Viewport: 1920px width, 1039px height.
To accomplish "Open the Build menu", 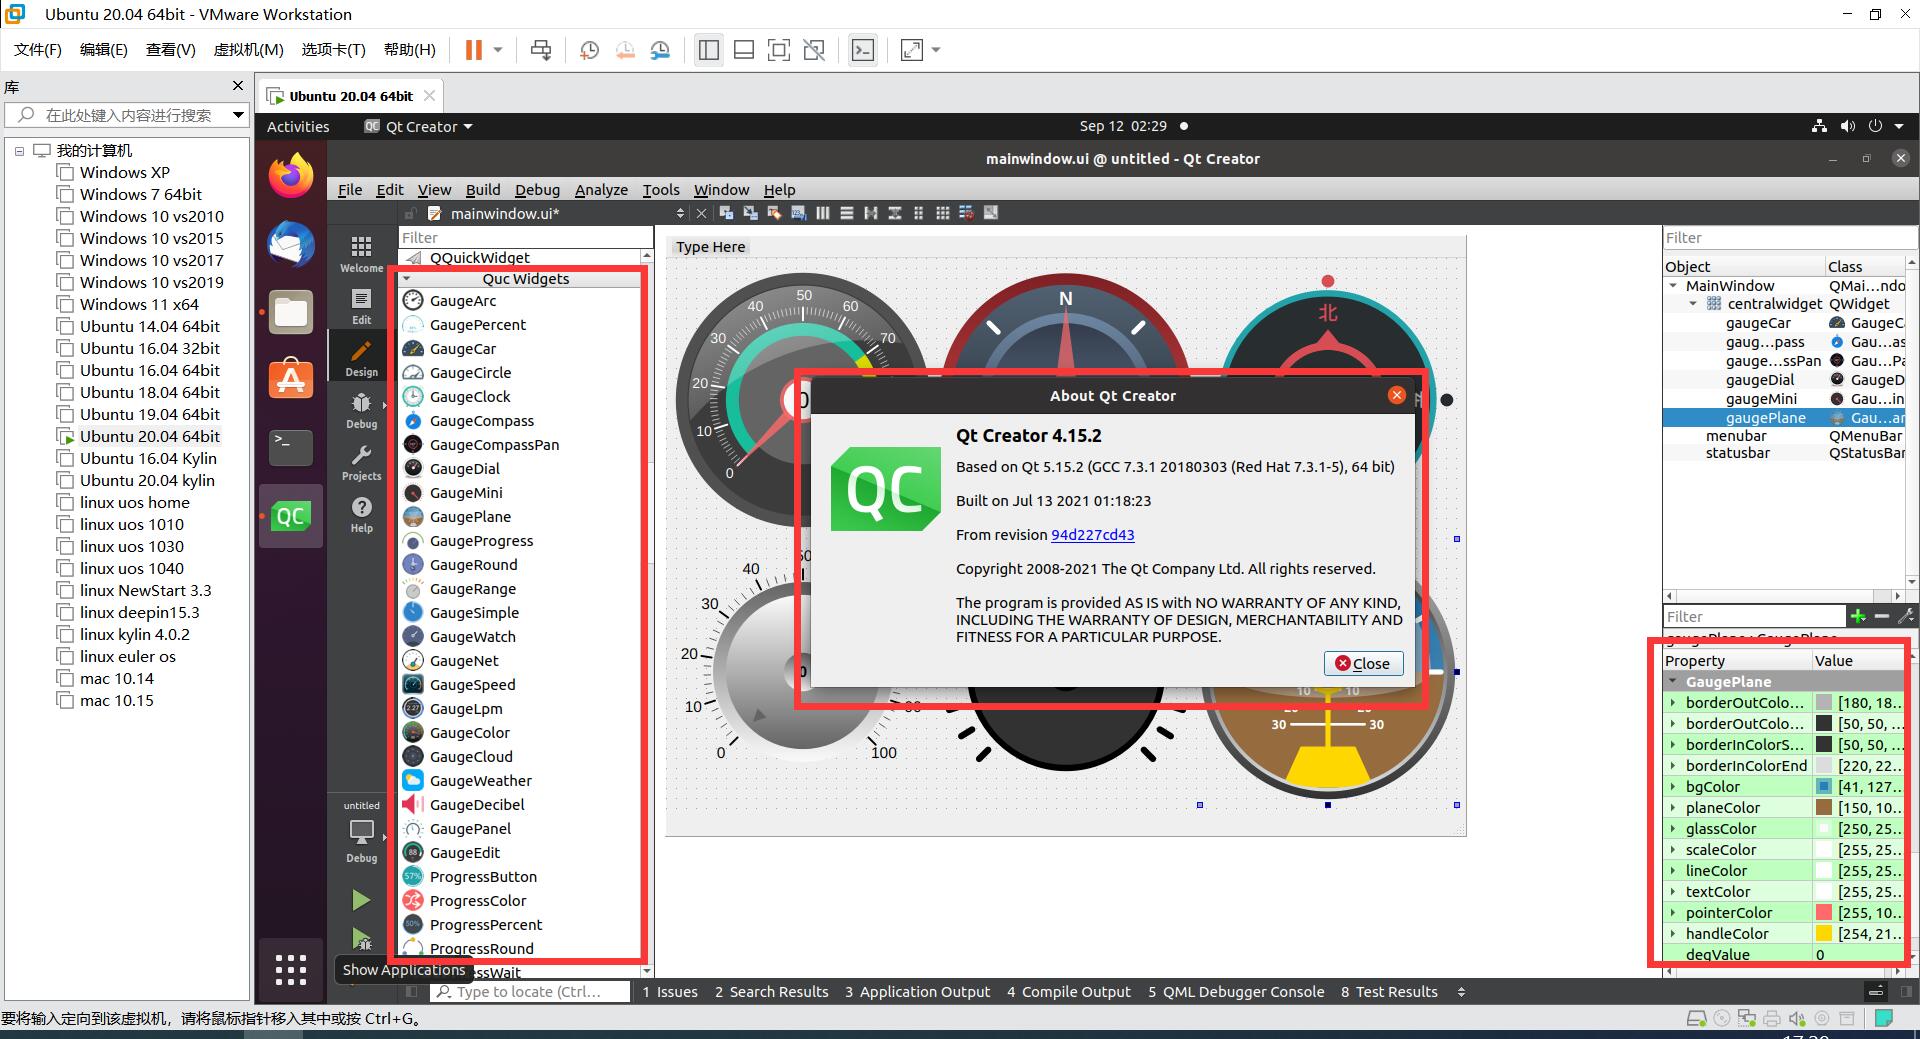I will click(482, 190).
